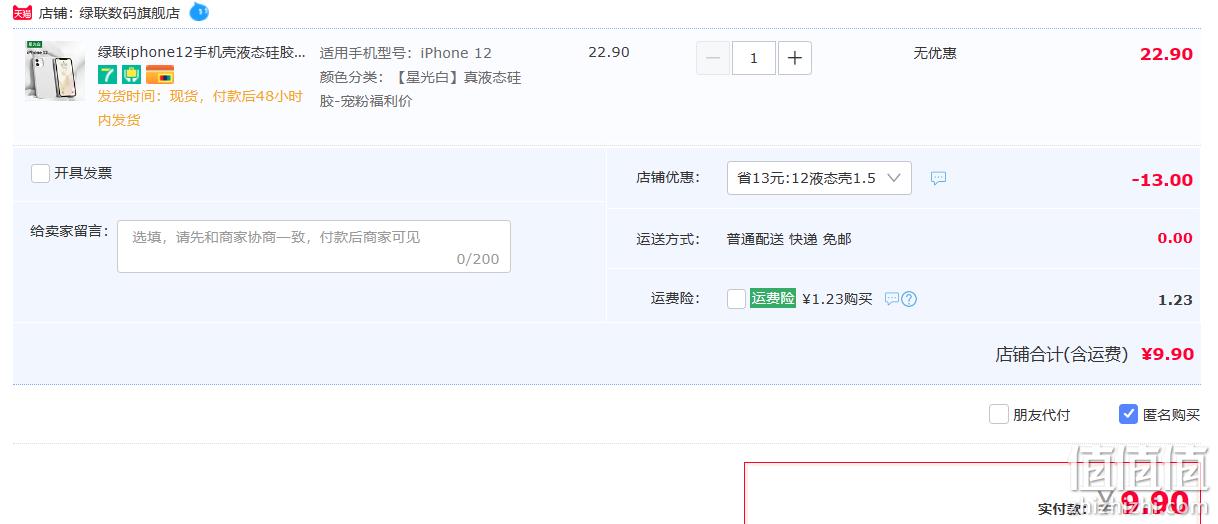The height and width of the screenshot is (524, 1218).
Task: Click the quantity input field
Action: click(754, 58)
